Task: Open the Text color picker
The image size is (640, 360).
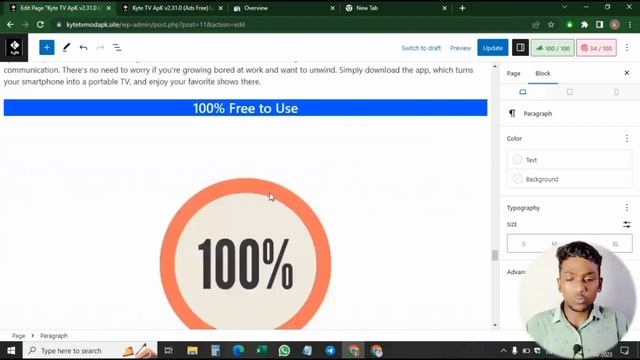Action: tap(569, 160)
